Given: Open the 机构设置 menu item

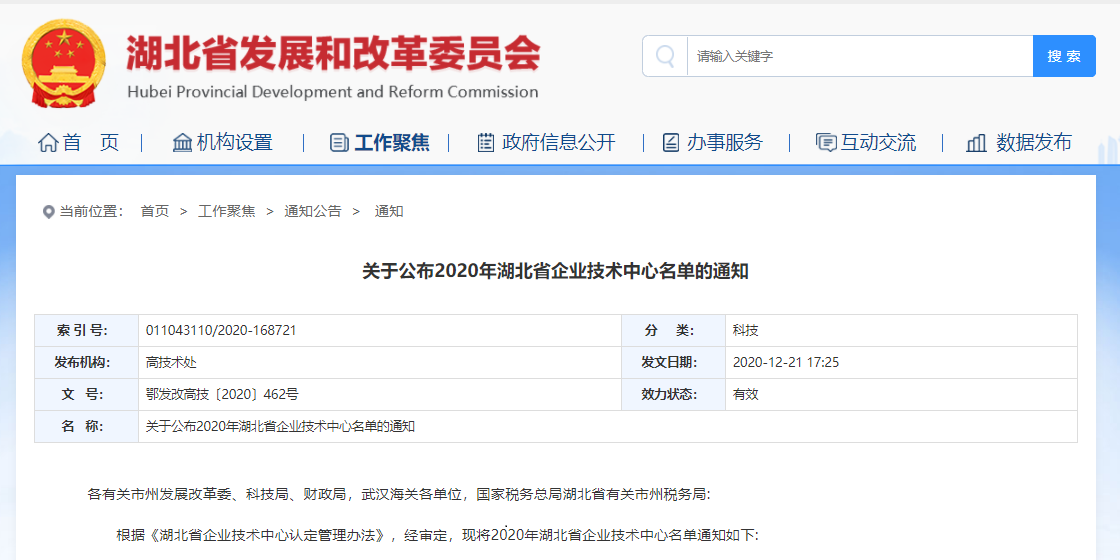Looking at the screenshot, I should 235,143.
